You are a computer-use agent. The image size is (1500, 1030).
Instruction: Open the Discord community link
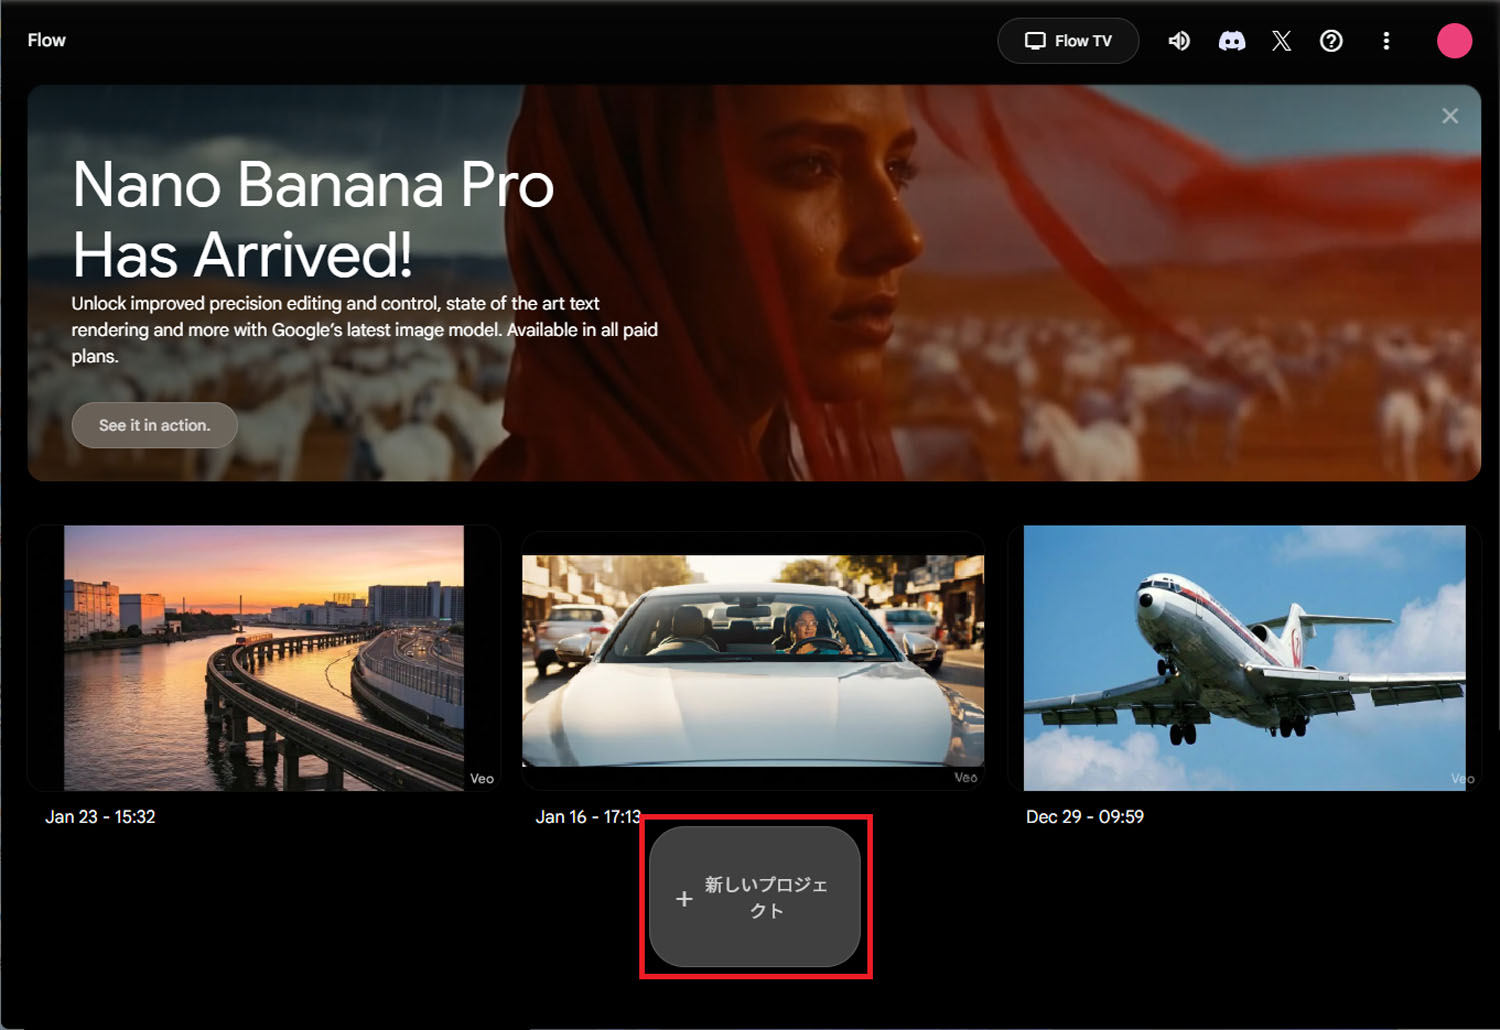pyautogui.click(x=1231, y=40)
